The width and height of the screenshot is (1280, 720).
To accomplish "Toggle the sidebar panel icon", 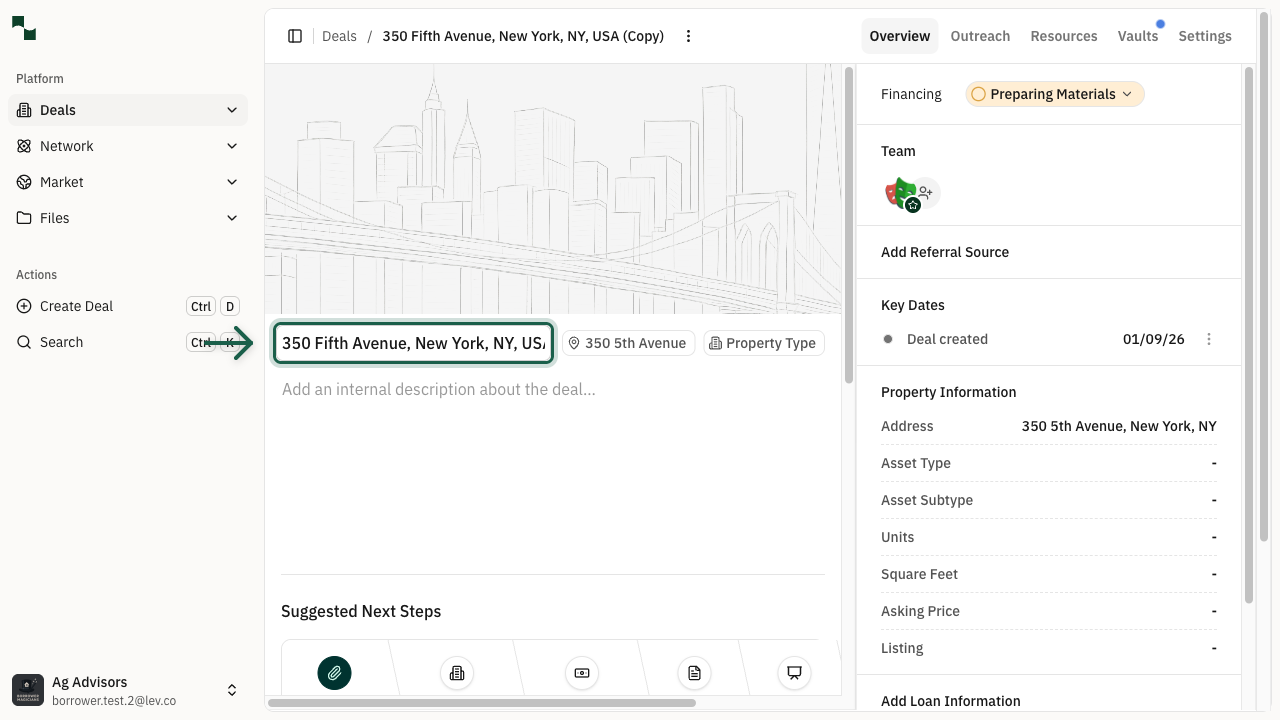I will [295, 36].
